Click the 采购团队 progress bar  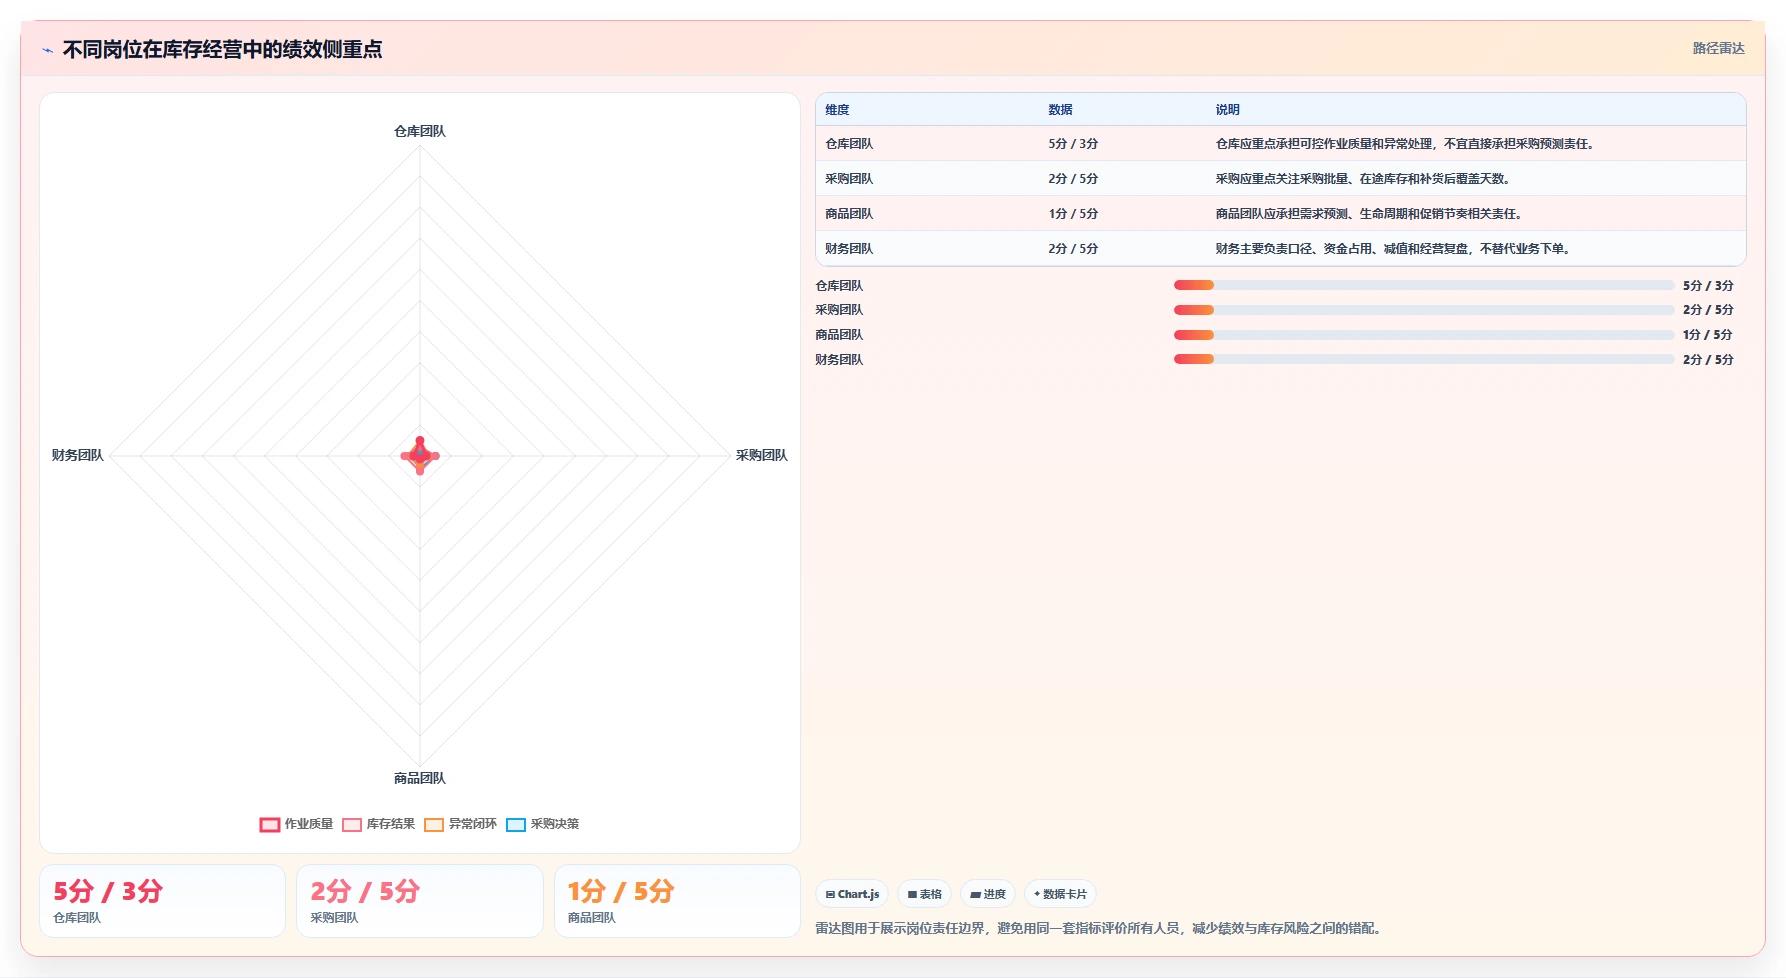point(1424,310)
